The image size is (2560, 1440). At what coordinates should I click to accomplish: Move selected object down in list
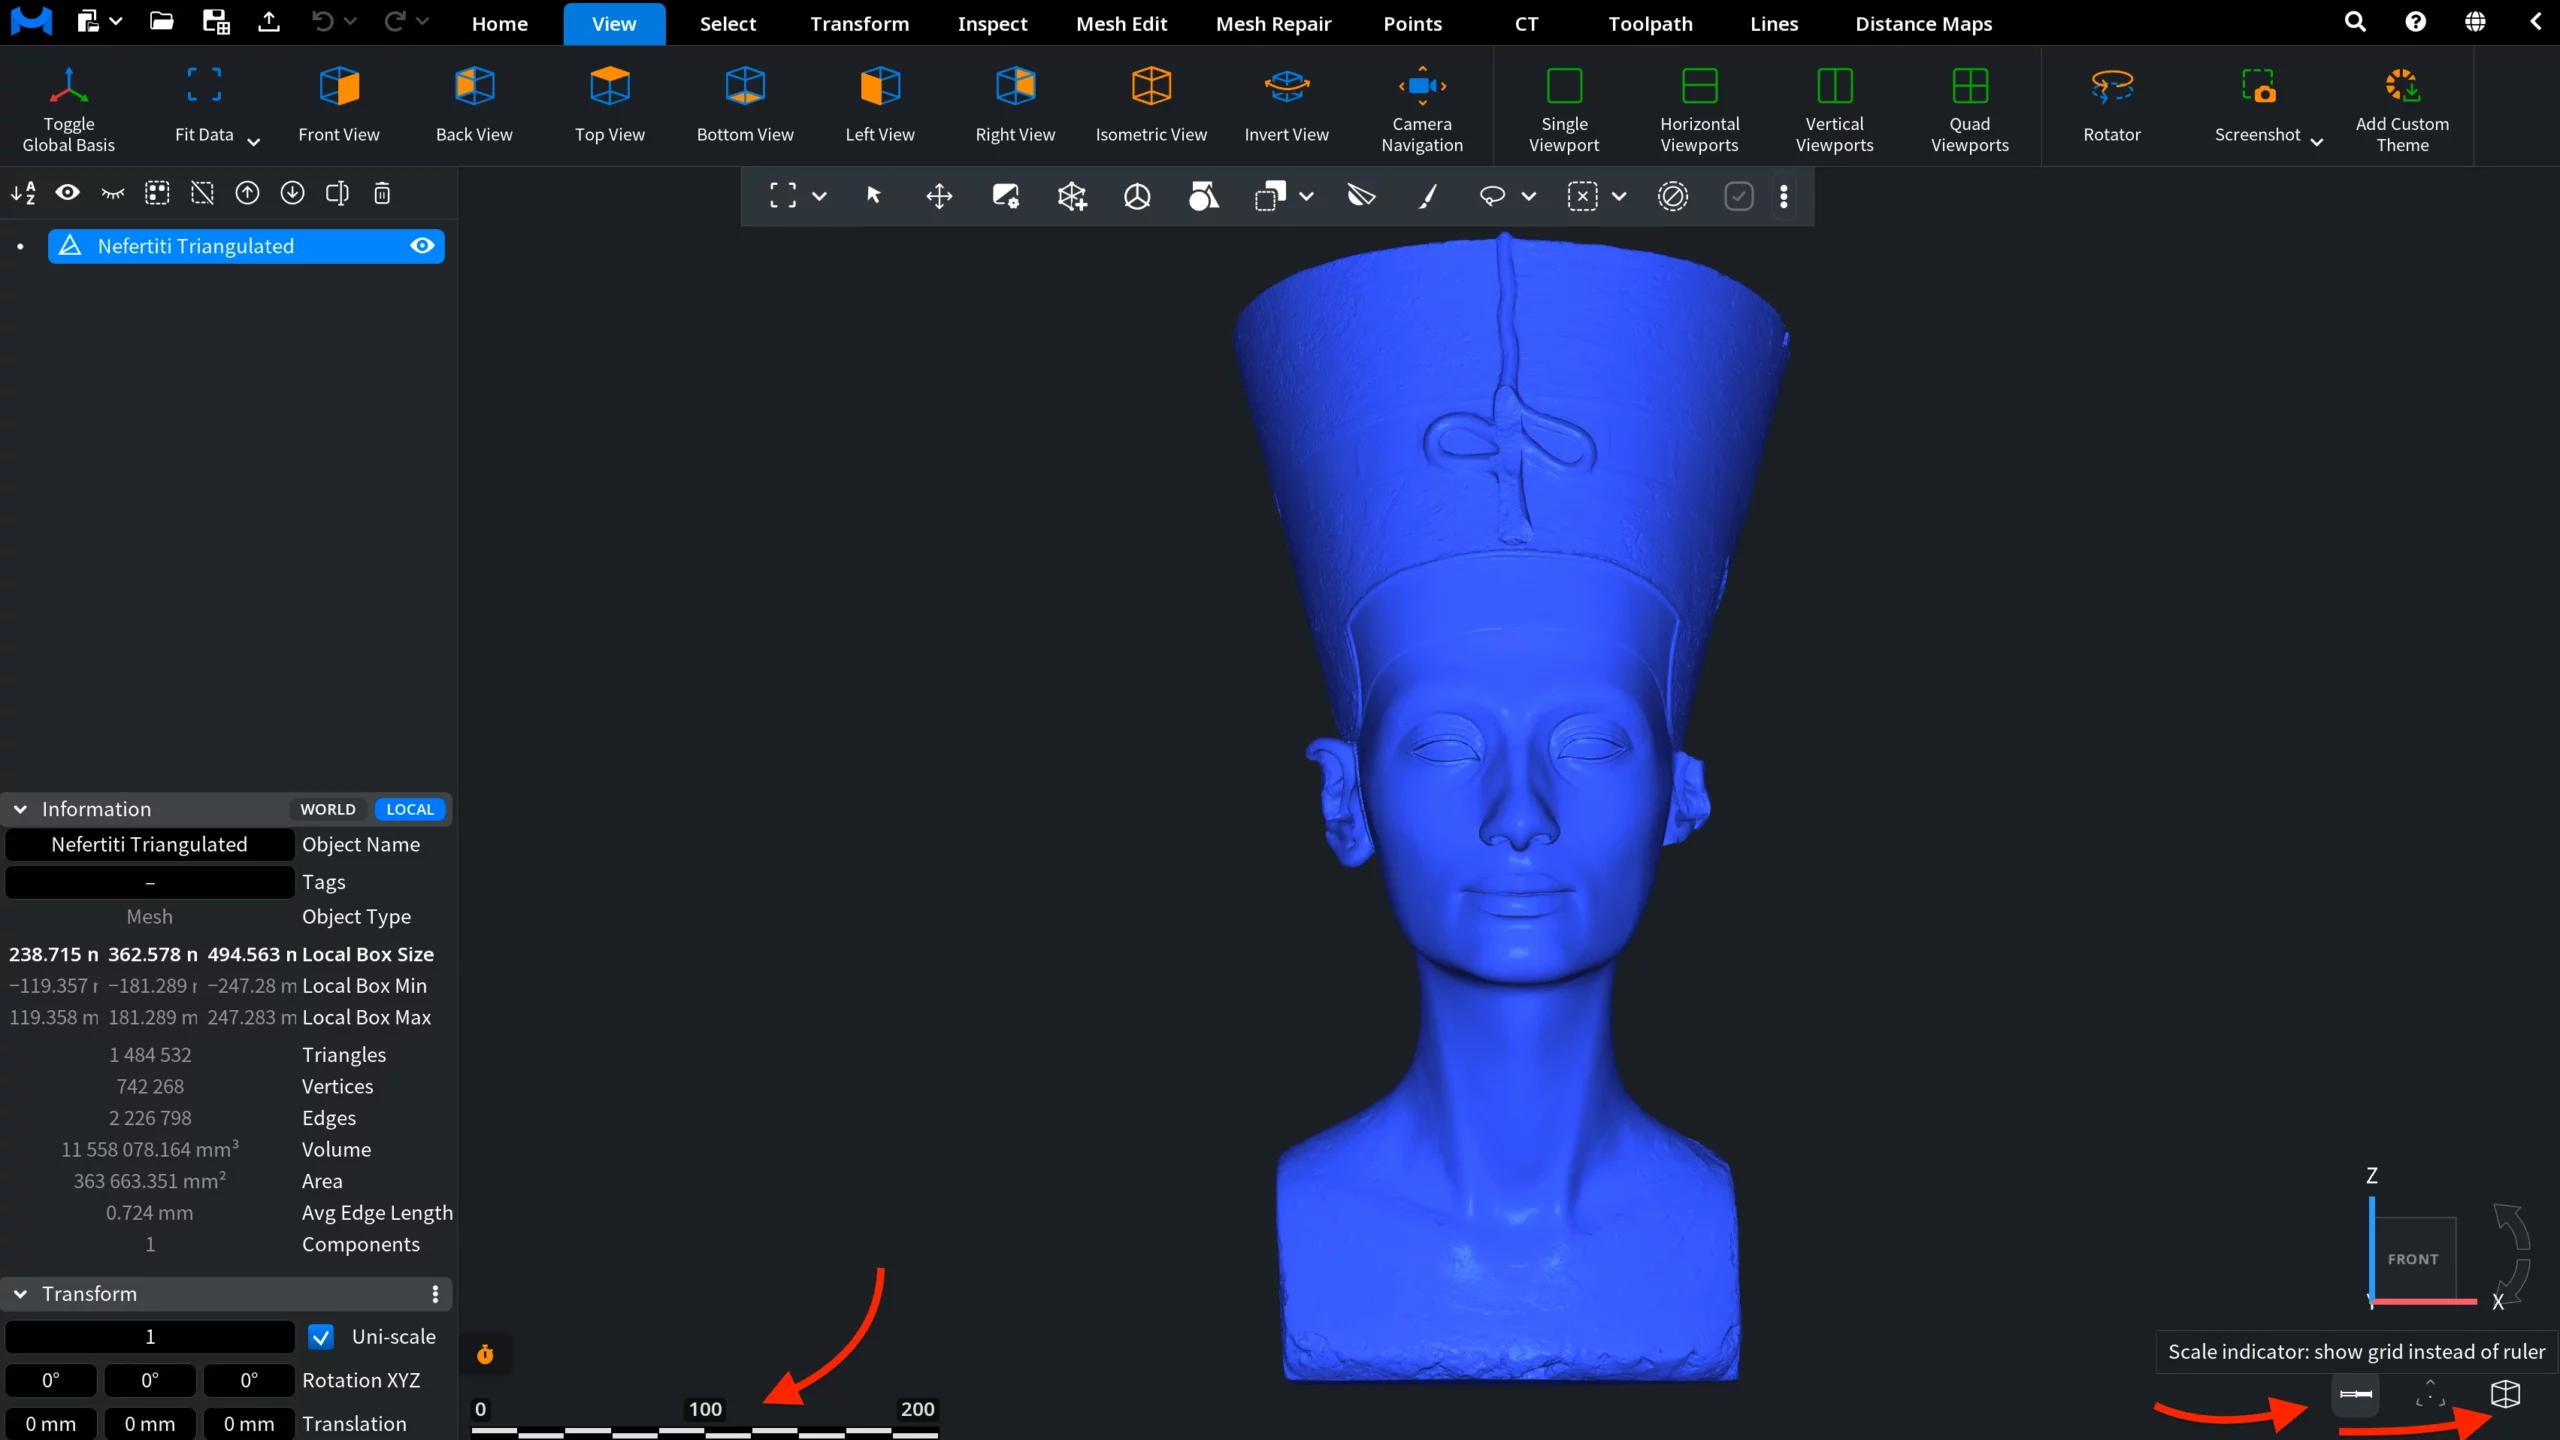tap(292, 193)
